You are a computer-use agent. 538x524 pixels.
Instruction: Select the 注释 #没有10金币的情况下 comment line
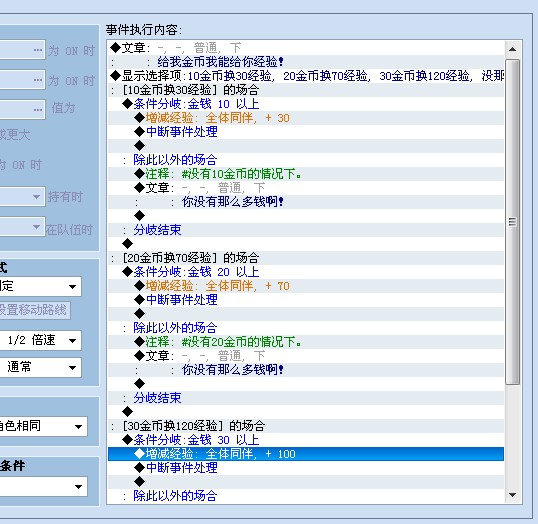306,174
